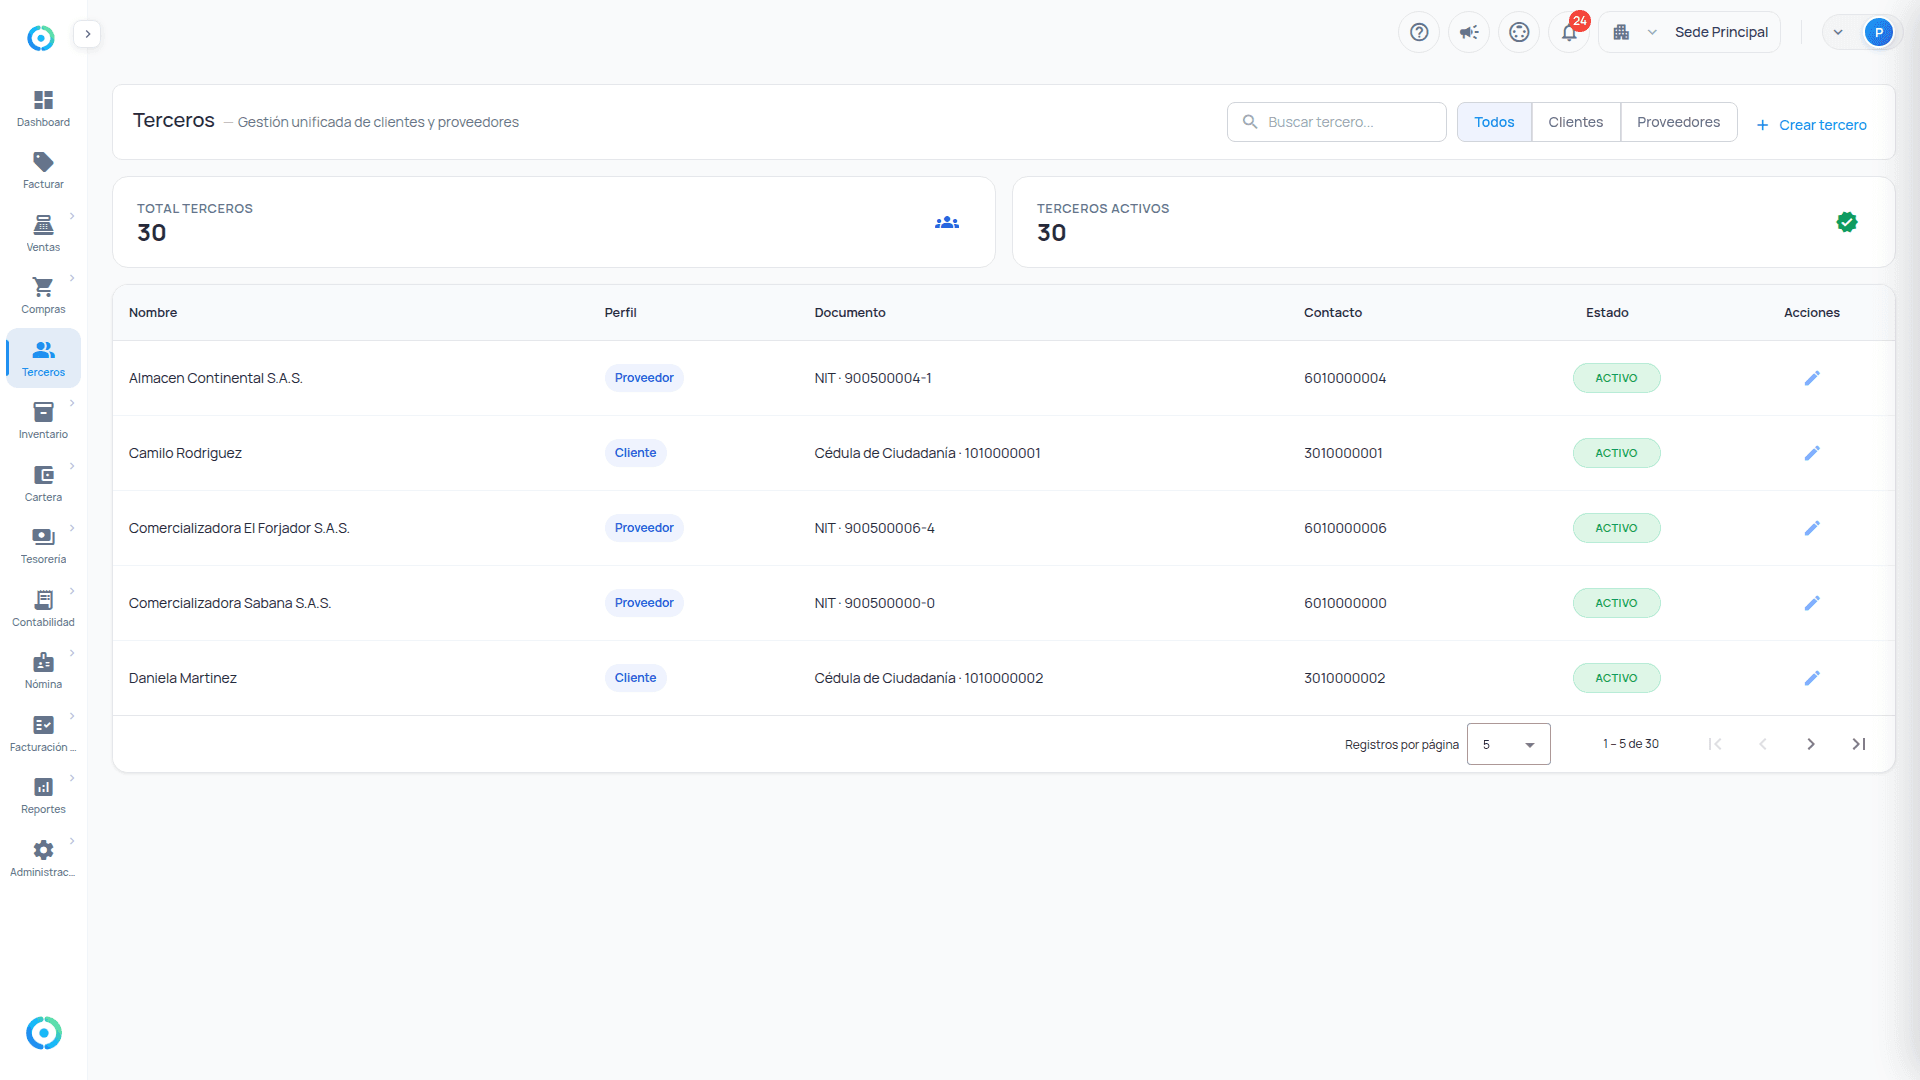
Task: Select the Todos filter tab
Action: pos(1494,122)
